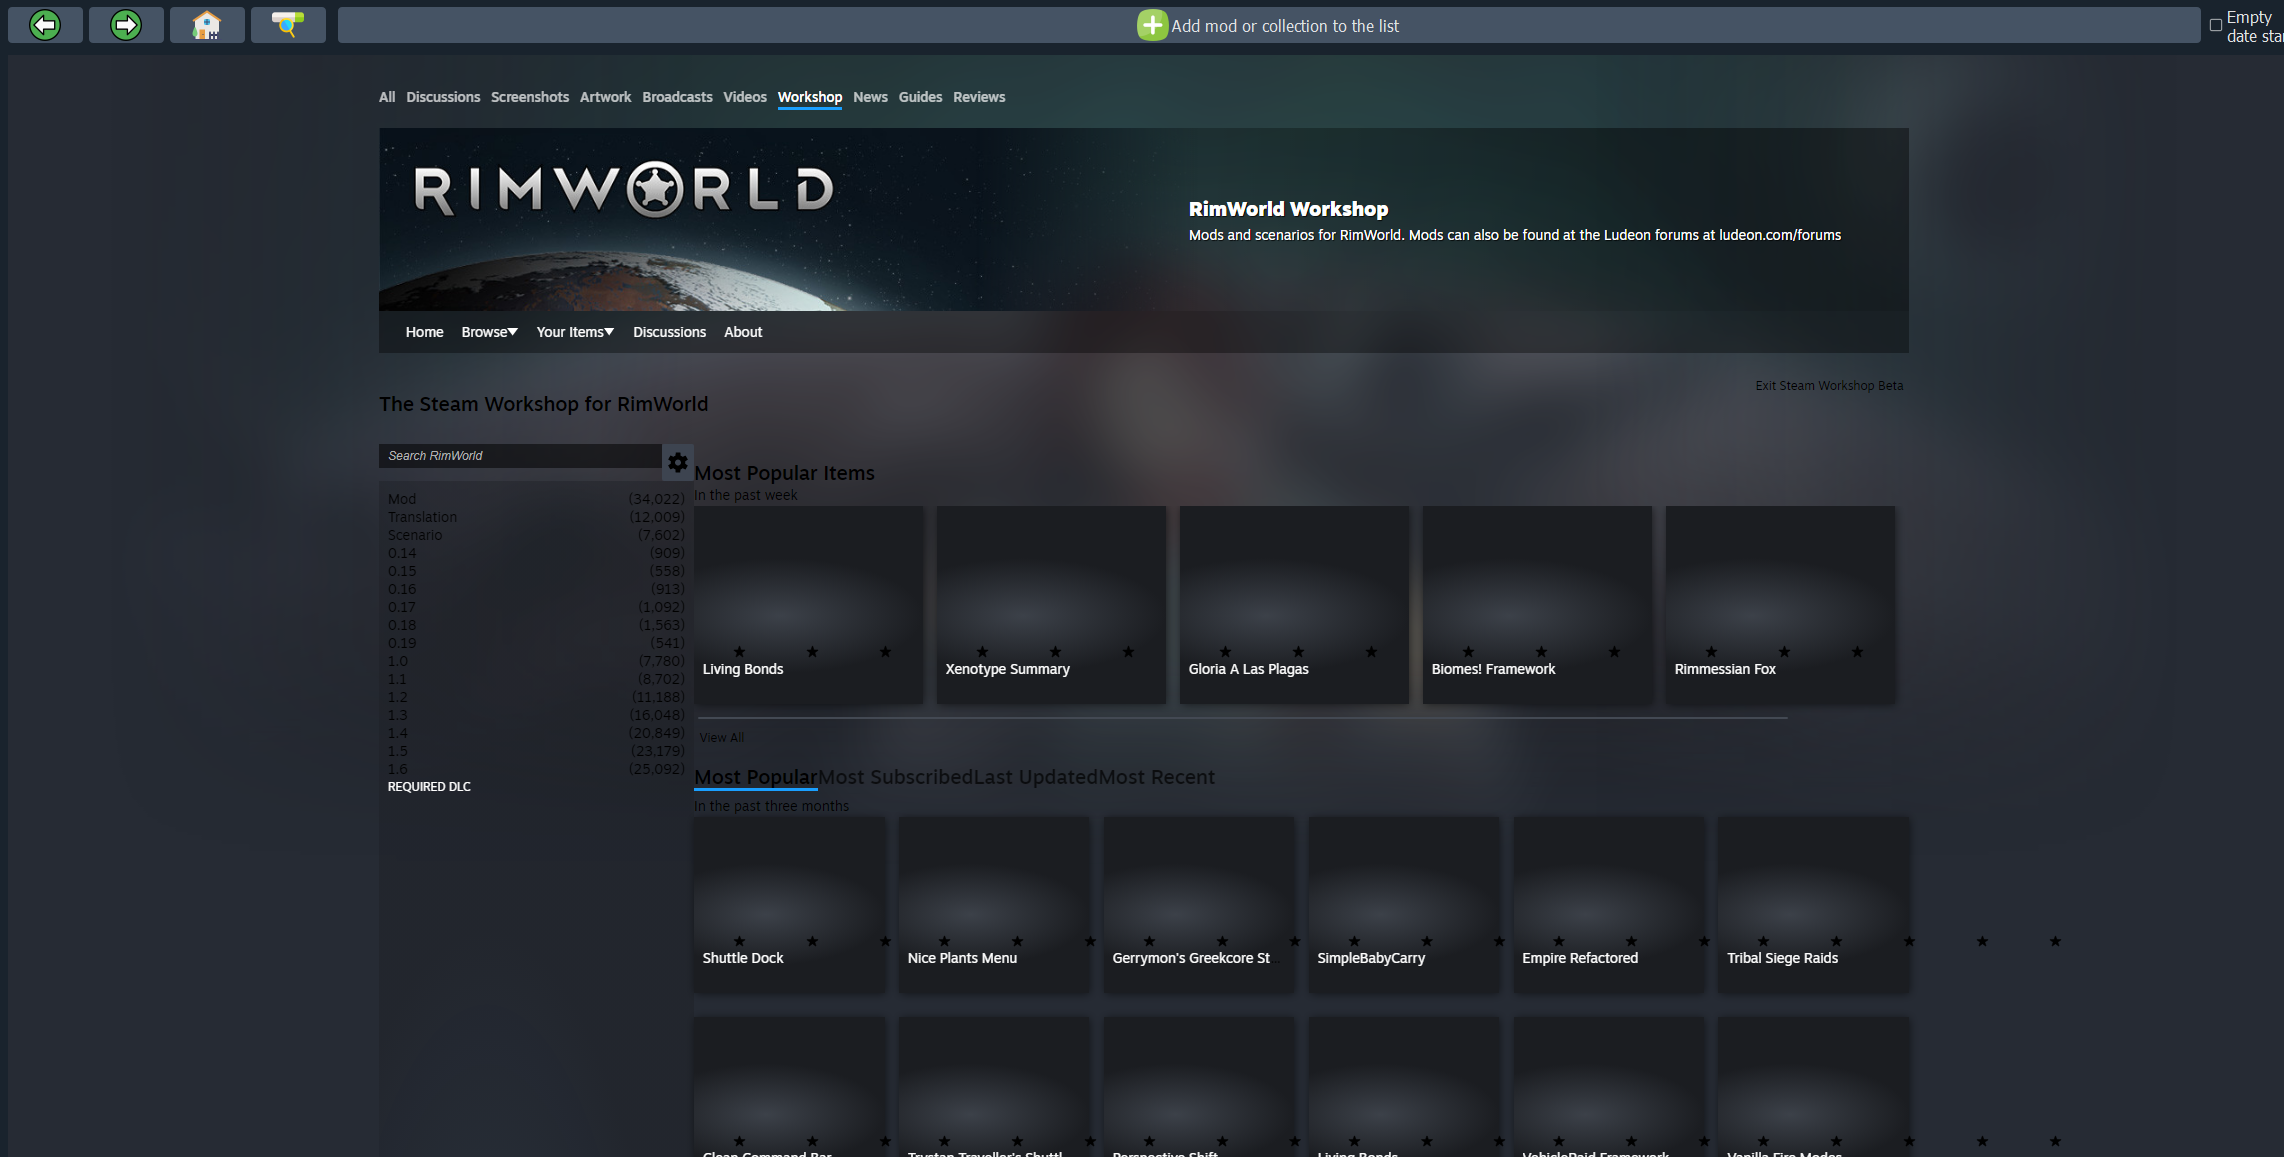
Task: Filter by Mod tag
Action: click(402, 499)
